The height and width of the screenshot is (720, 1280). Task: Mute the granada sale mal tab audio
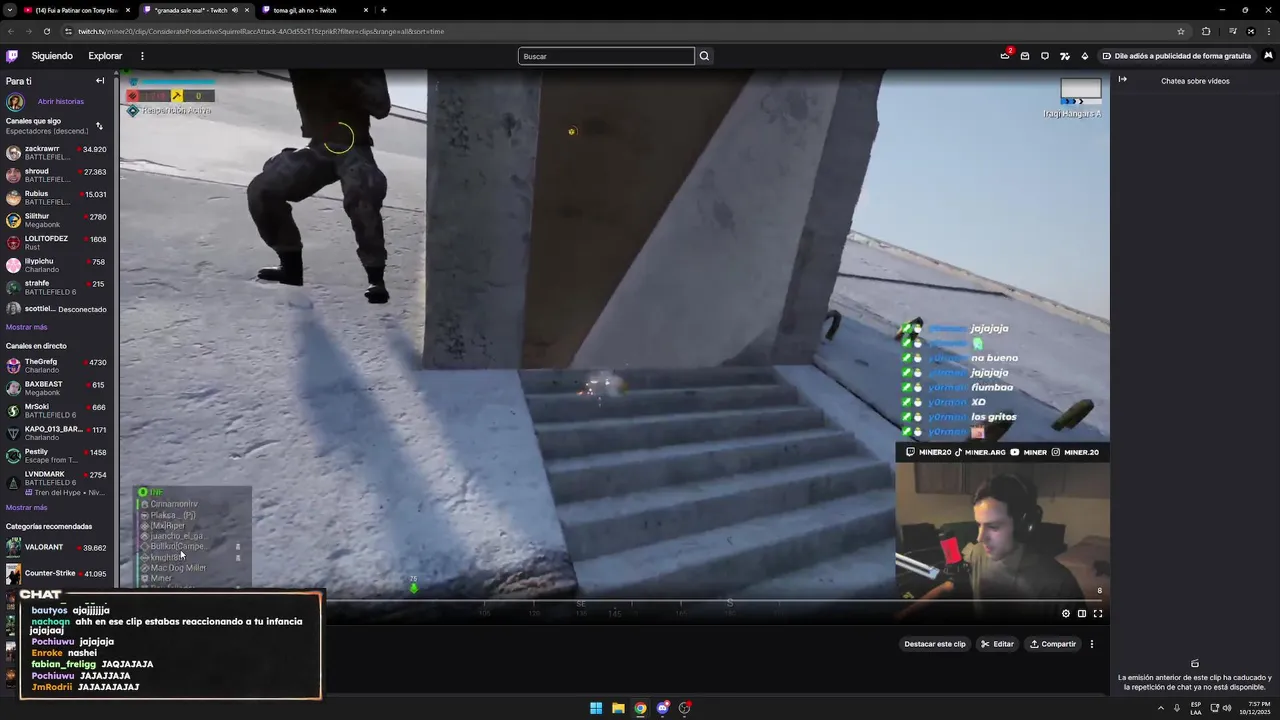click(x=235, y=10)
